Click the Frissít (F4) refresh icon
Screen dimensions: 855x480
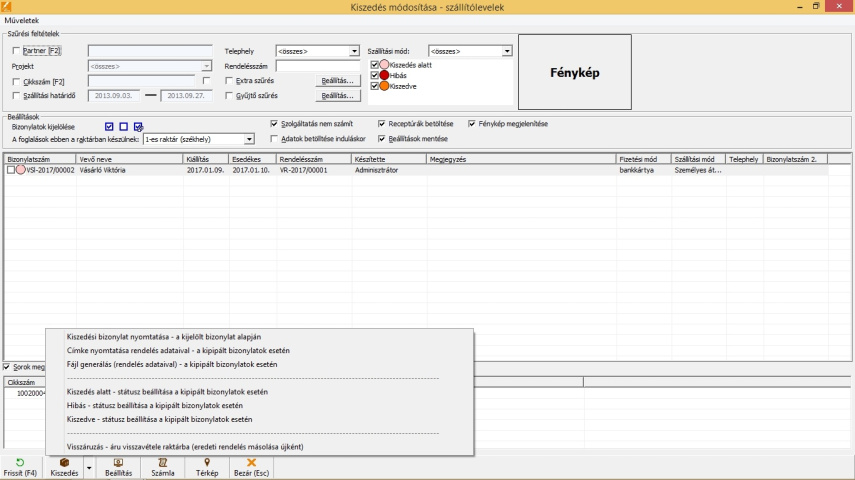(x=20, y=462)
